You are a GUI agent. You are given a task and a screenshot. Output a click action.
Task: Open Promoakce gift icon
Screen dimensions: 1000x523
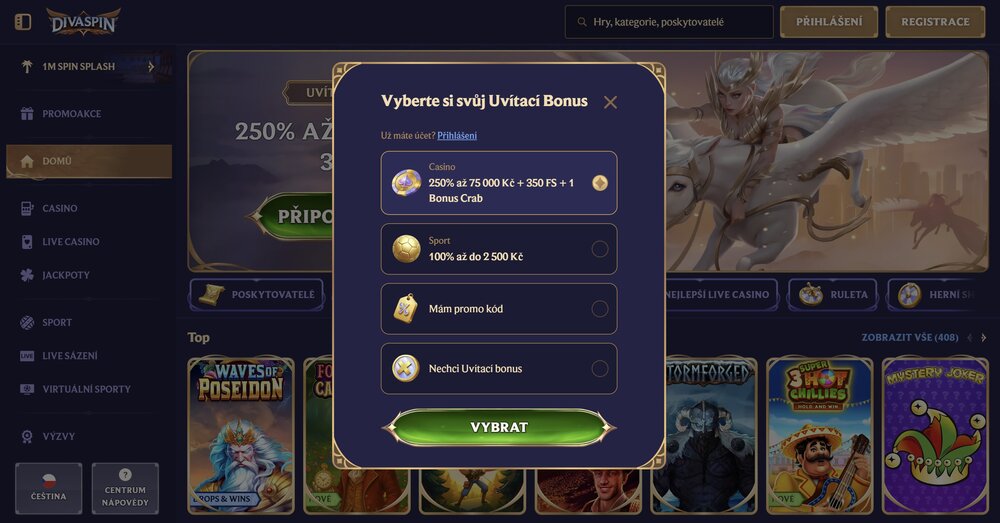(27, 114)
